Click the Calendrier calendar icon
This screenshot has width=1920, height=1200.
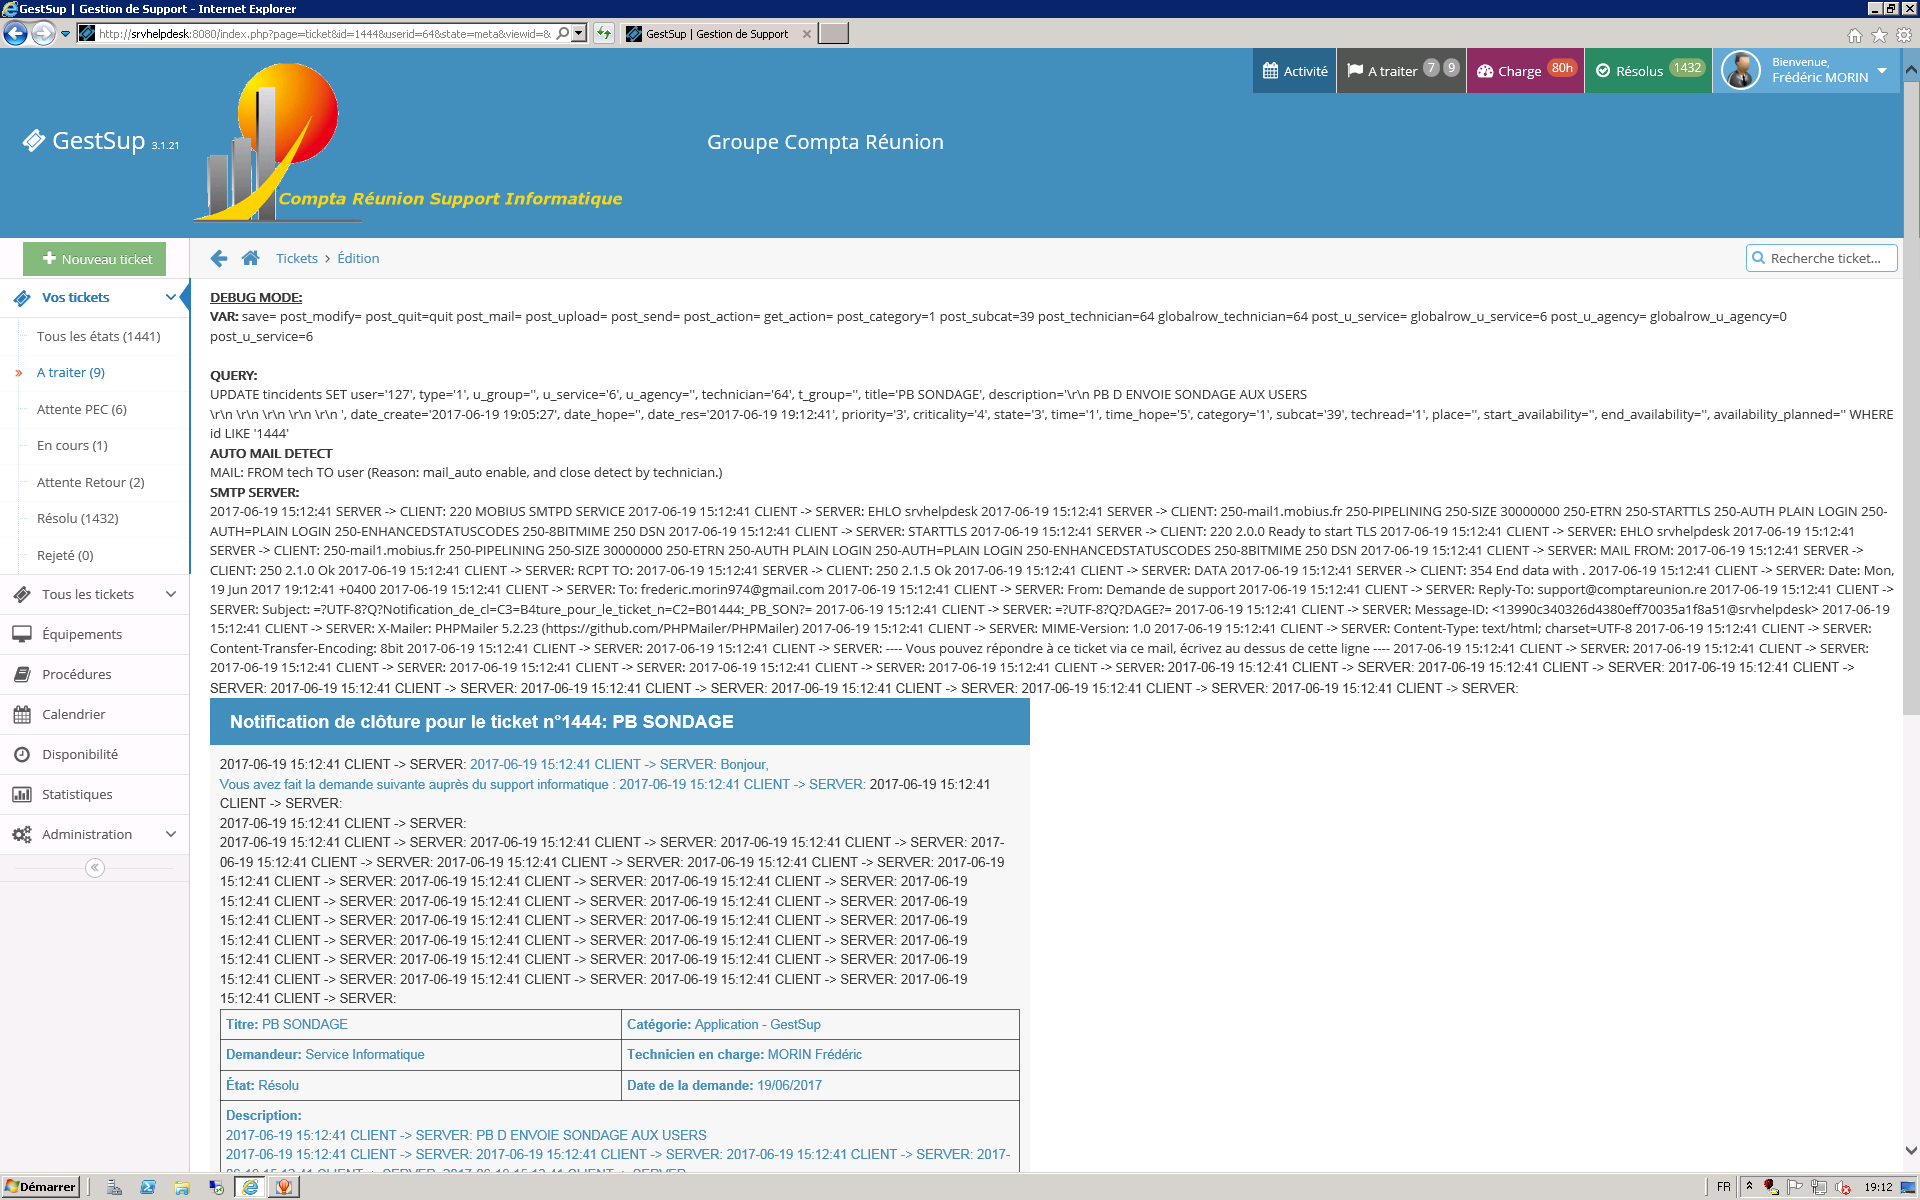click(x=22, y=714)
